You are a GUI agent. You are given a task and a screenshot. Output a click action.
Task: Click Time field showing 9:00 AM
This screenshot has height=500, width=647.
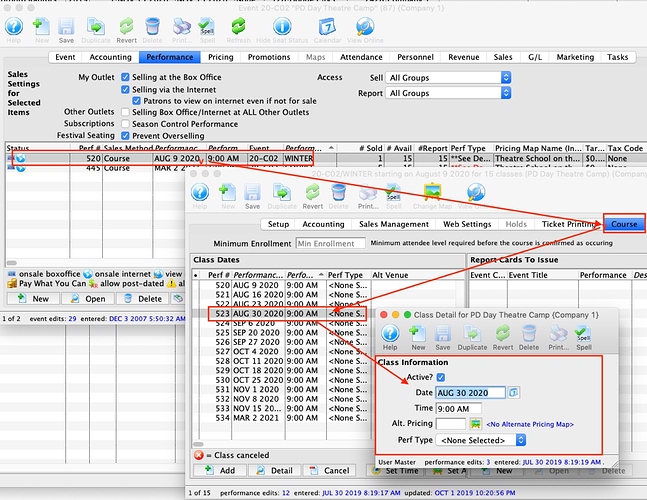pyautogui.click(x=458, y=408)
